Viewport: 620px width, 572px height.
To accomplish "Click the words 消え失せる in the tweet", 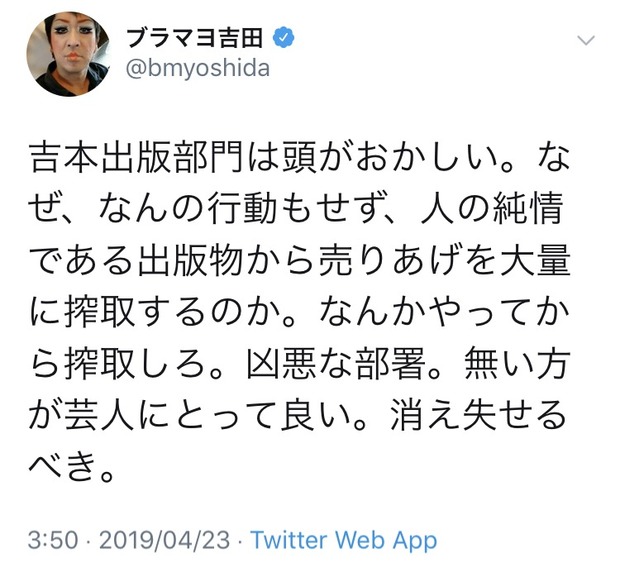I will coord(477,414).
